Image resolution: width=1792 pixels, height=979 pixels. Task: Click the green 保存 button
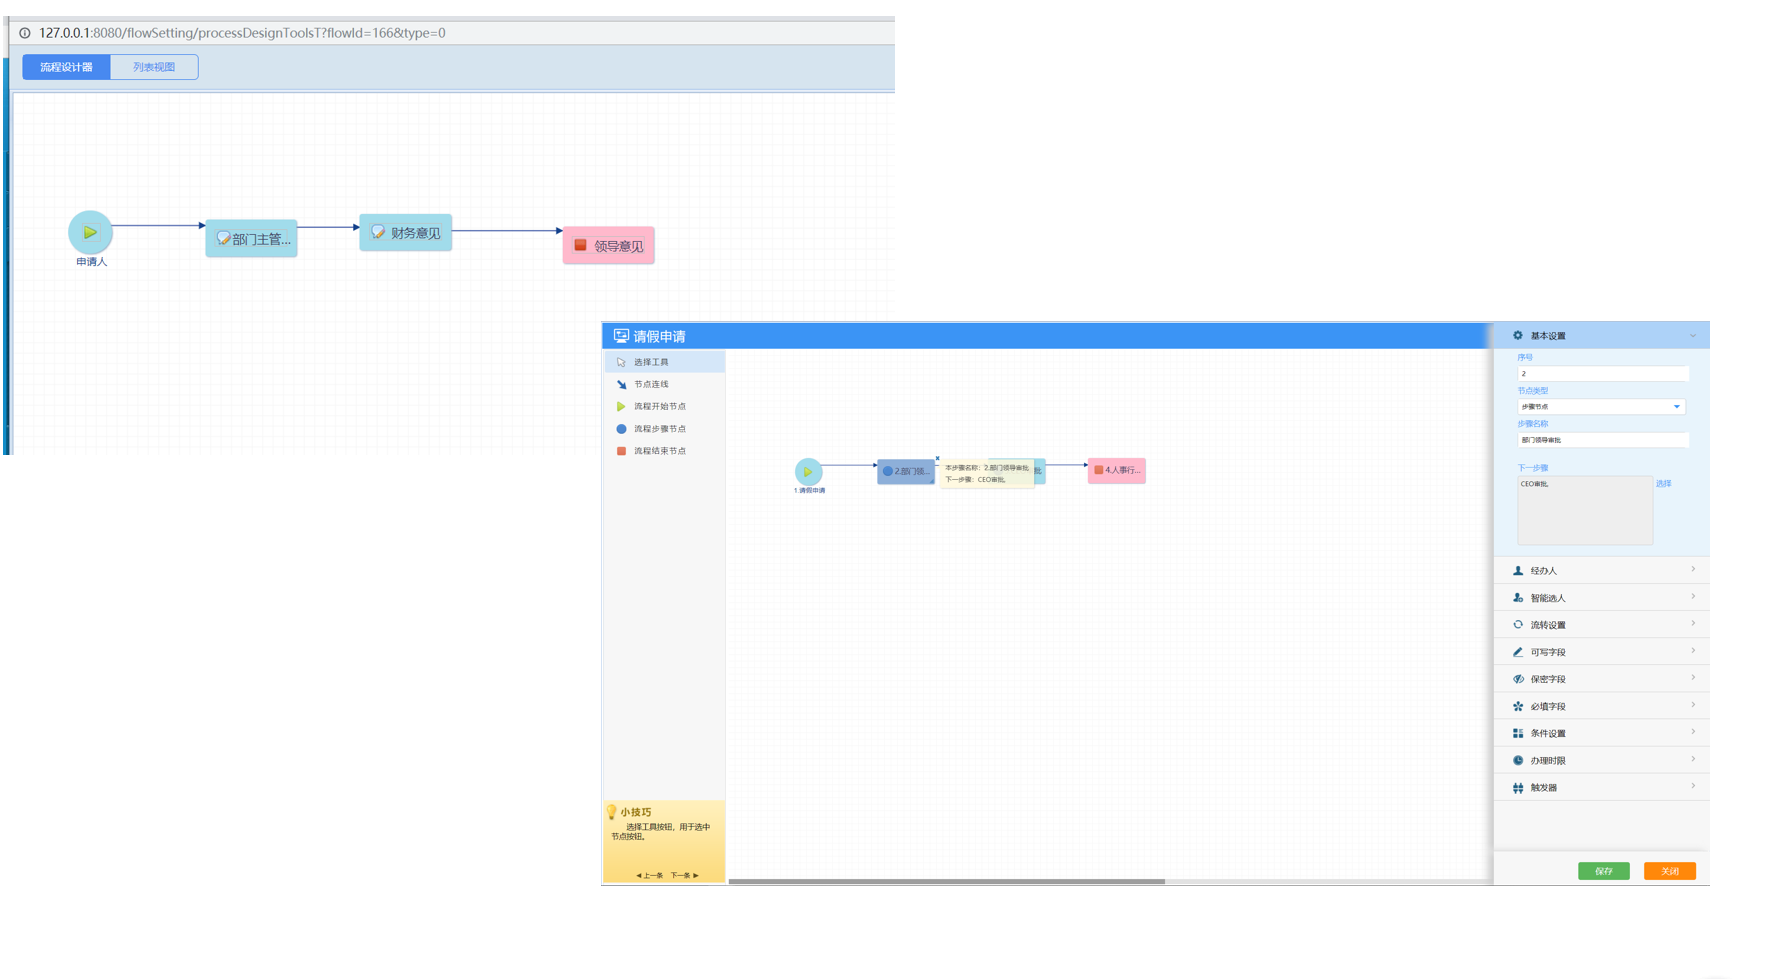(x=1603, y=871)
